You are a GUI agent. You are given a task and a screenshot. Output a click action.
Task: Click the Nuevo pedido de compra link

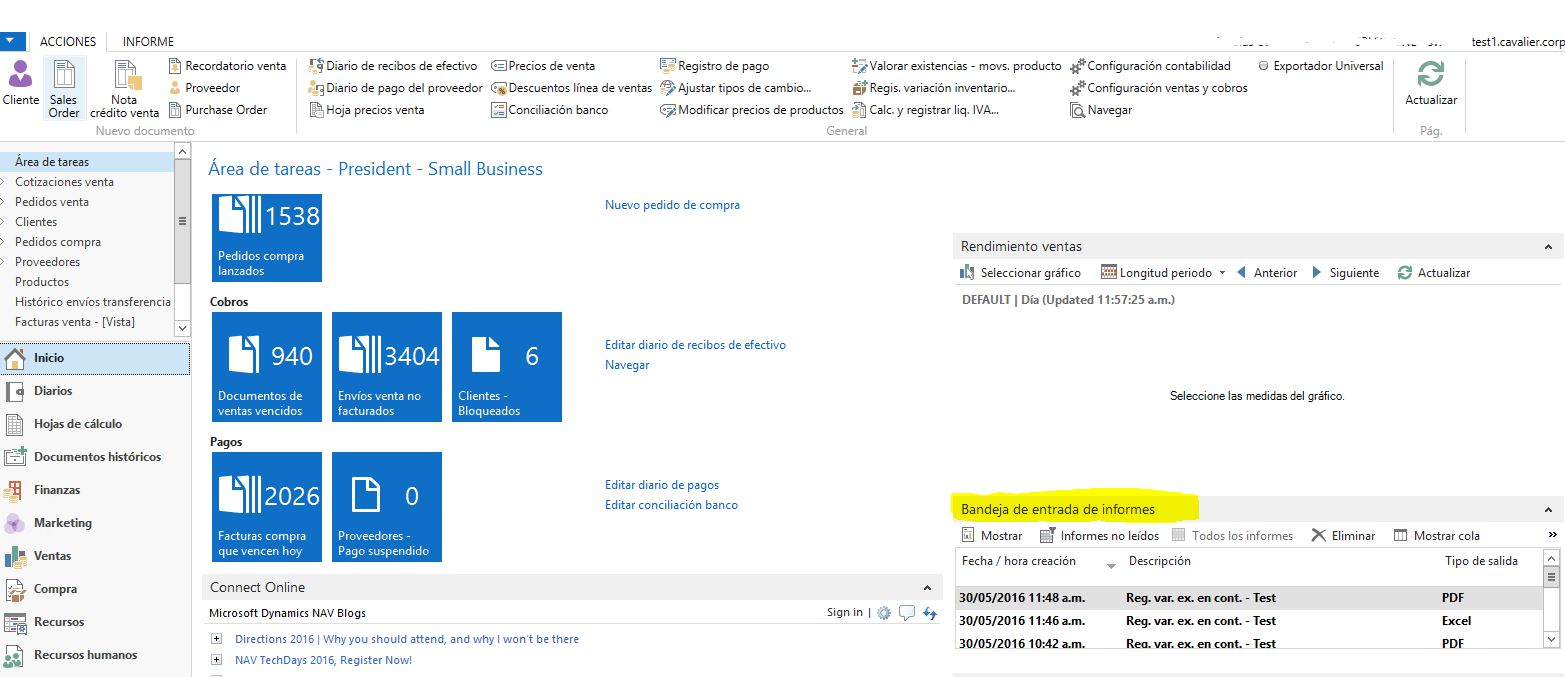pos(673,204)
